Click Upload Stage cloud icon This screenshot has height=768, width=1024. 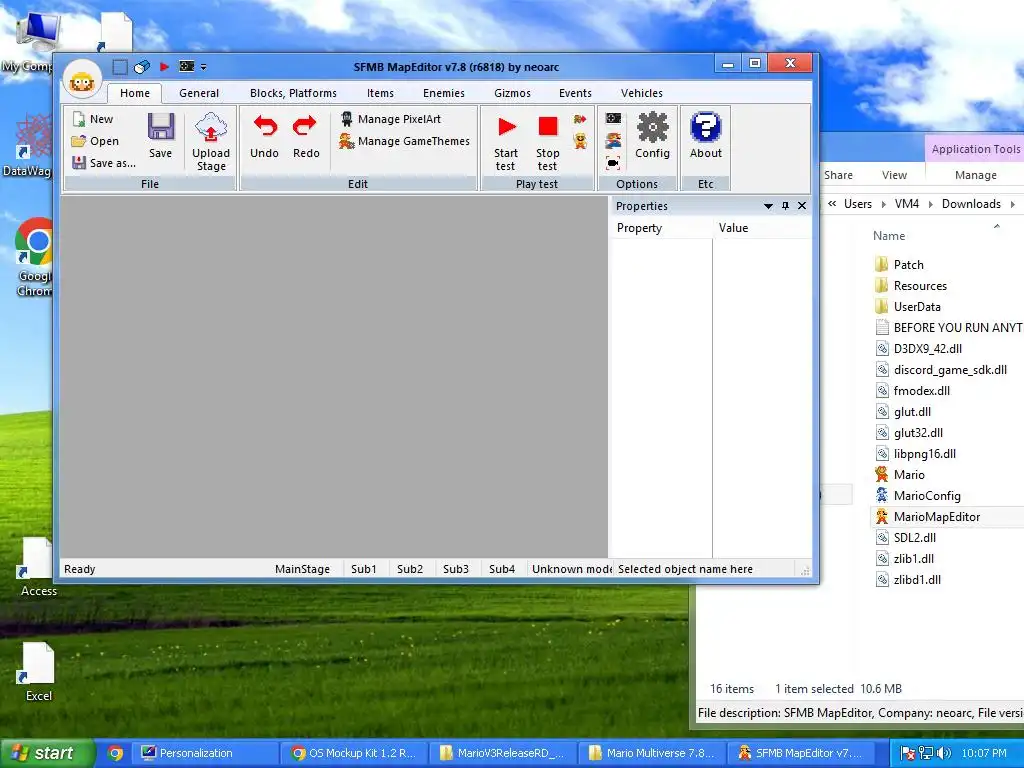(x=211, y=142)
